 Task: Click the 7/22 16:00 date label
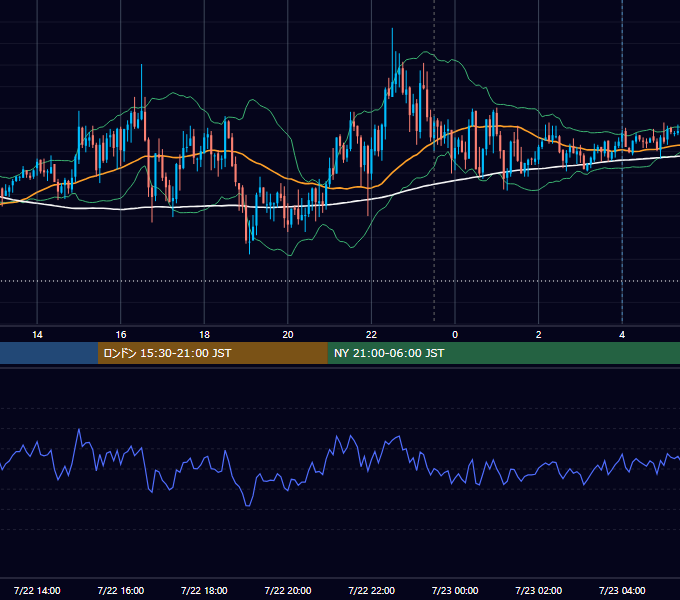(x=121, y=590)
